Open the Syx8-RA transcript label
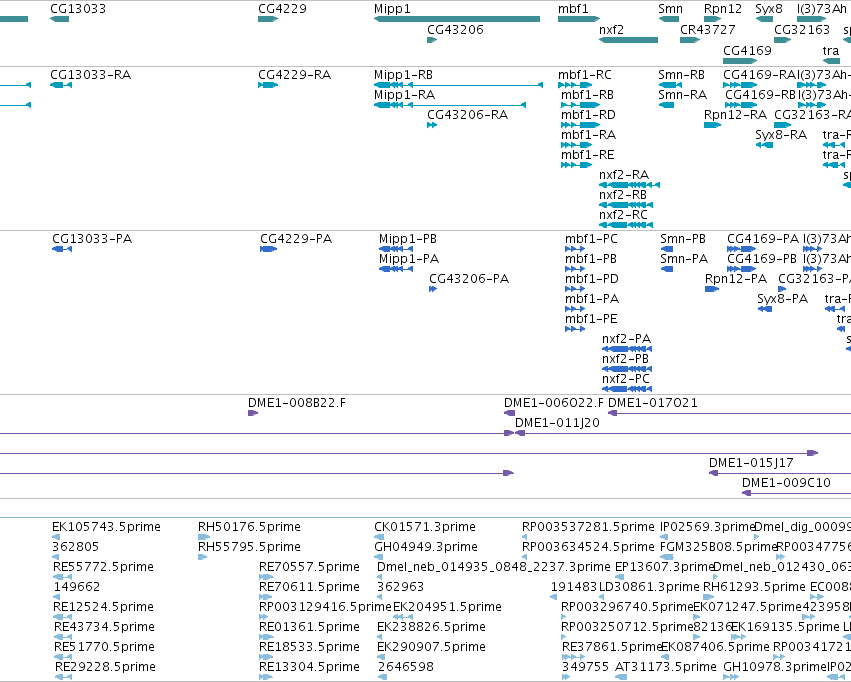This screenshot has height=682, width=851. tap(781, 135)
